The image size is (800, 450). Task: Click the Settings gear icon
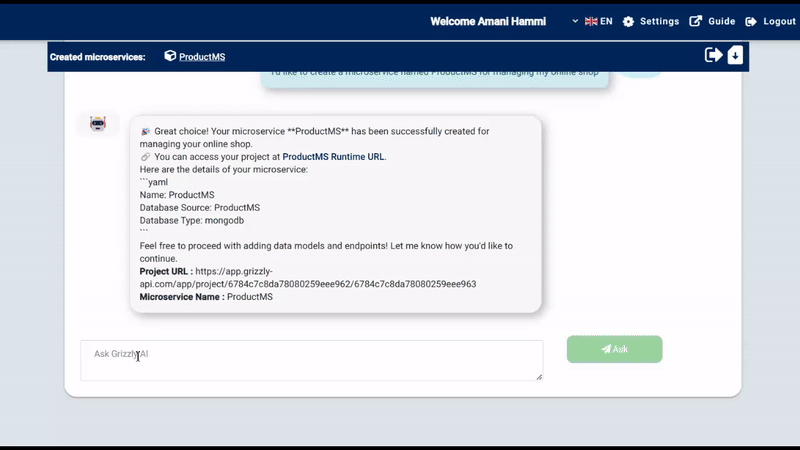click(x=628, y=21)
